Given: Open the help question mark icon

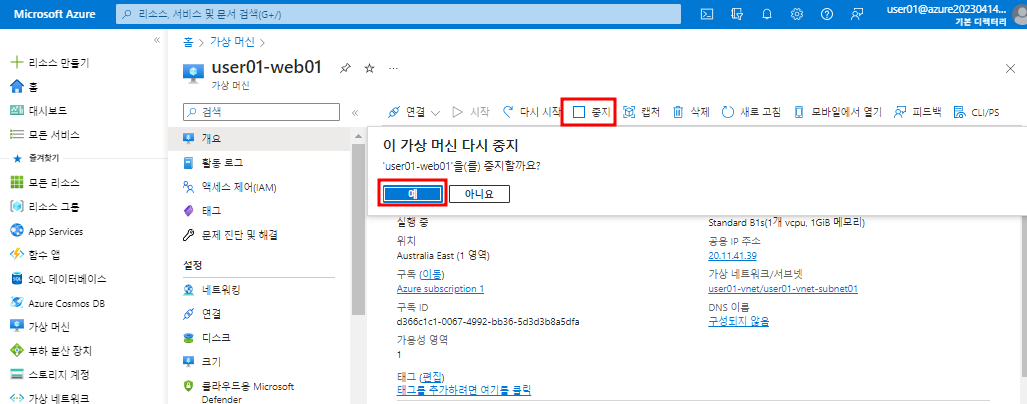Looking at the screenshot, I should [827, 14].
